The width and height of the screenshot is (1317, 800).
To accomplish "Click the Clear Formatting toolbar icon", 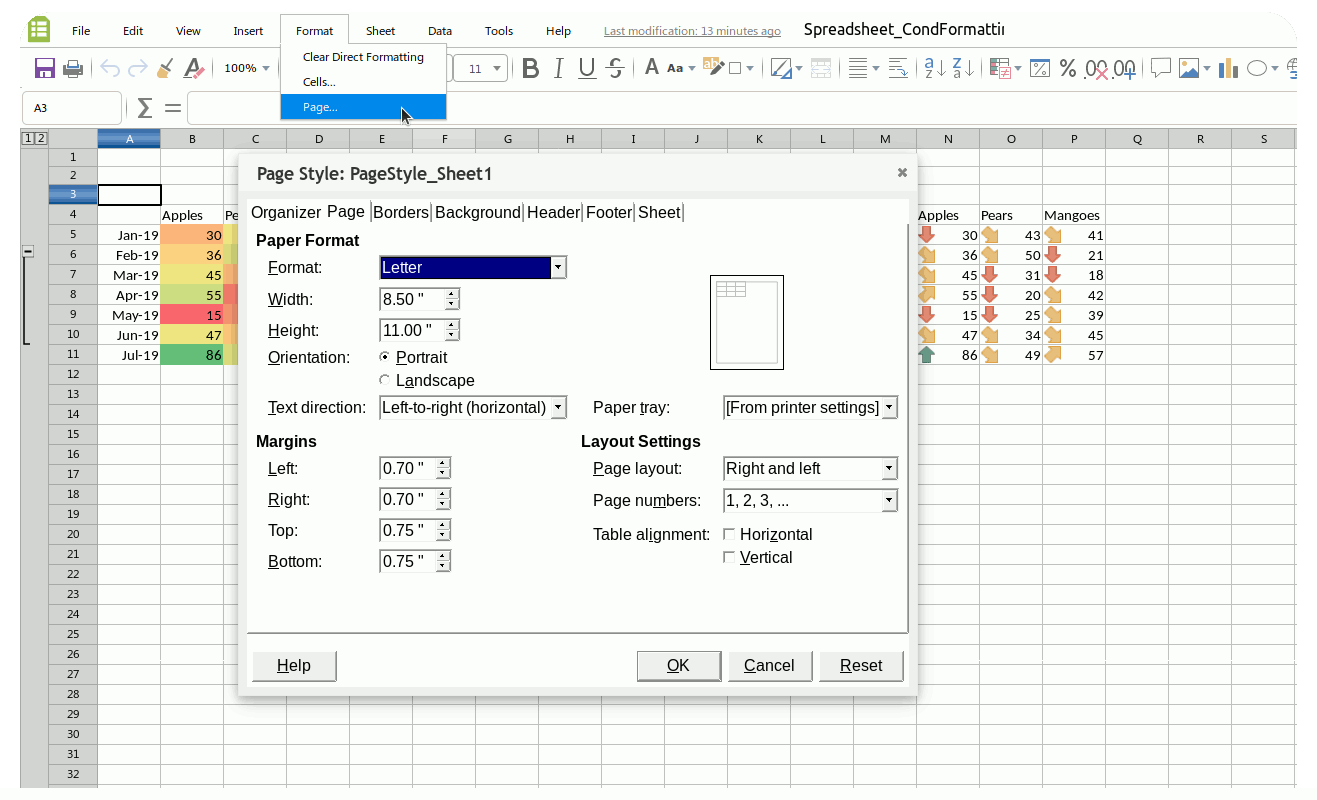I will coord(193,68).
